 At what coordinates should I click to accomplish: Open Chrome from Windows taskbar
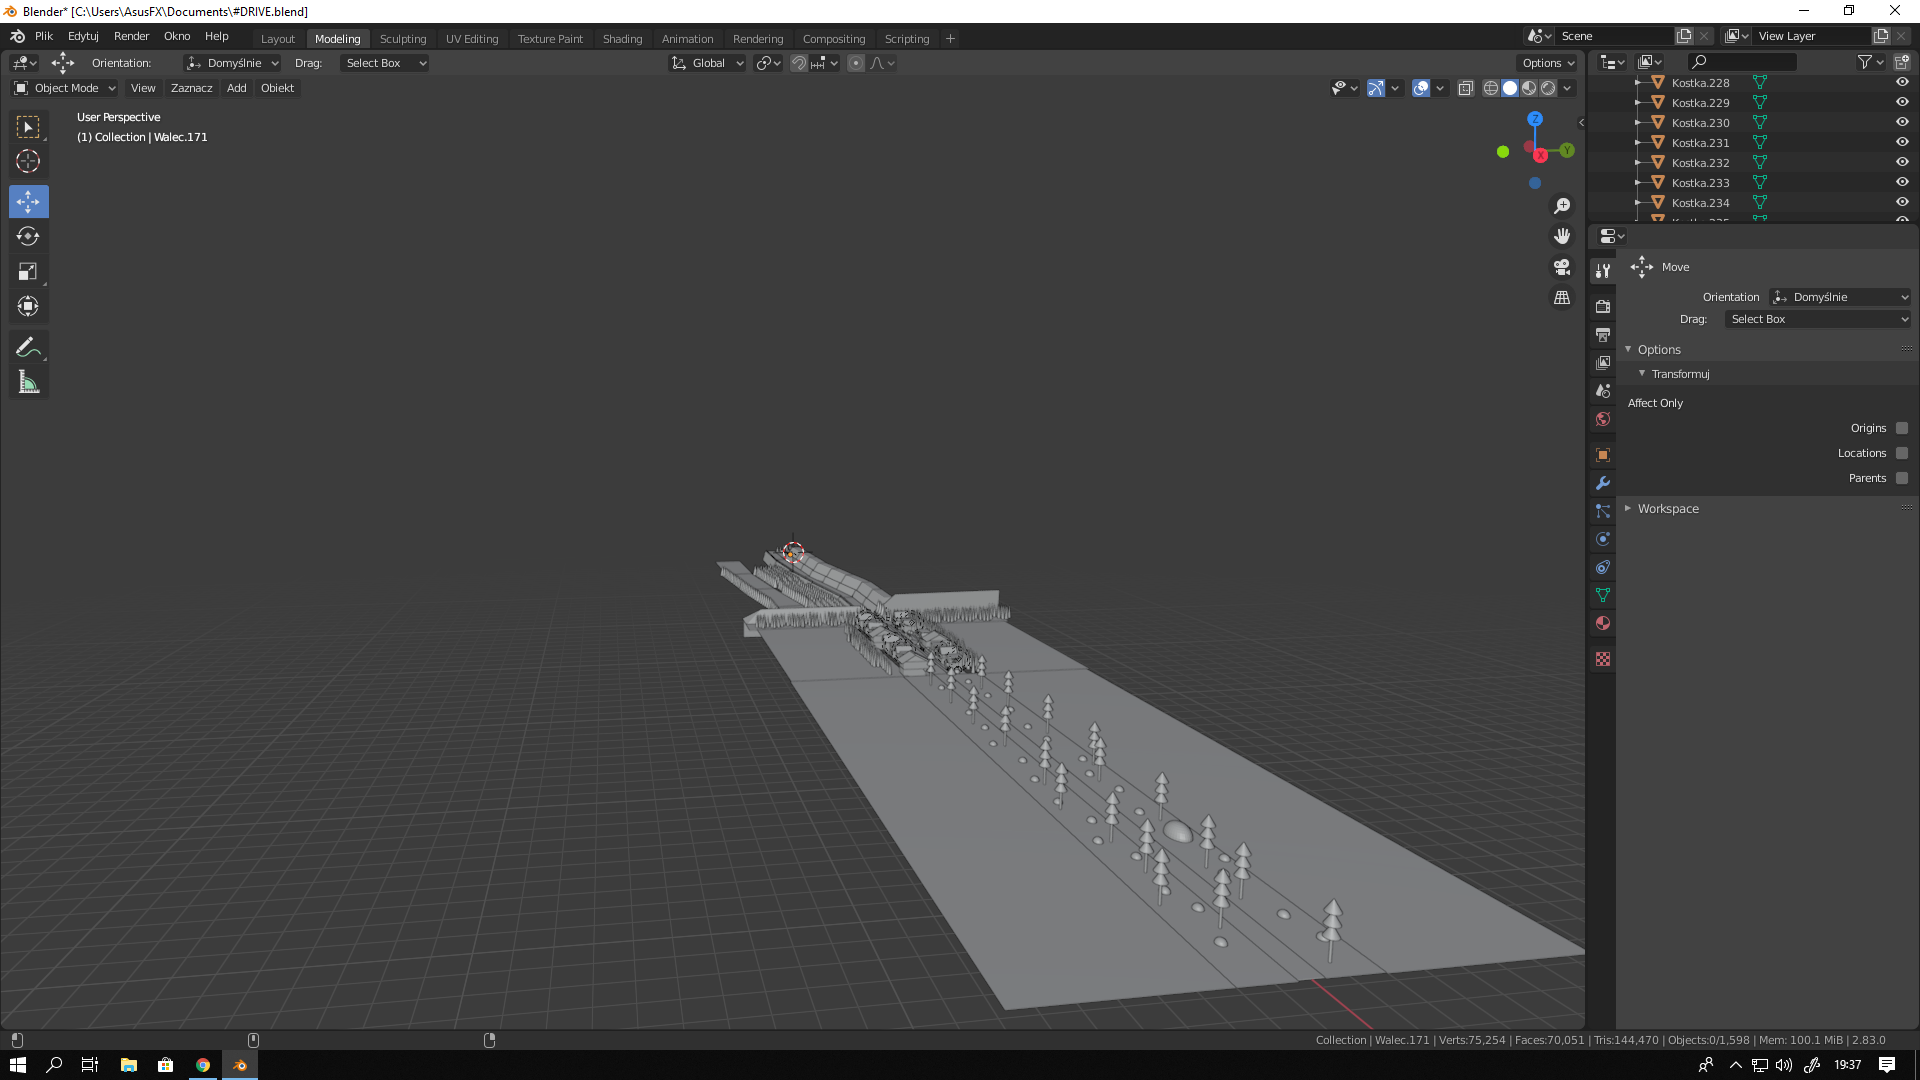(x=203, y=1065)
